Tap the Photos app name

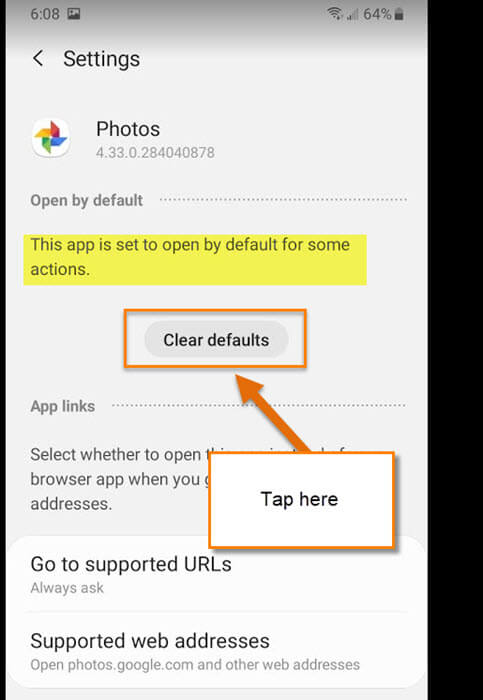point(128,129)
